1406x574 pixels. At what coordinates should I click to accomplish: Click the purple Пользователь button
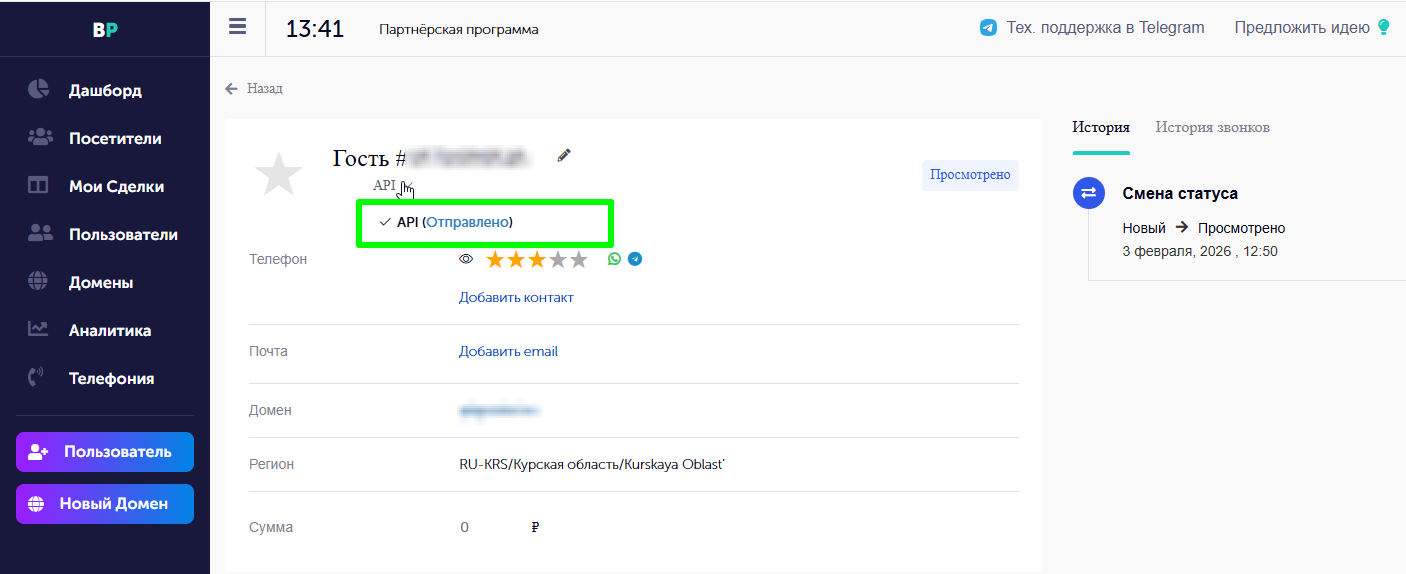[105, 452]
